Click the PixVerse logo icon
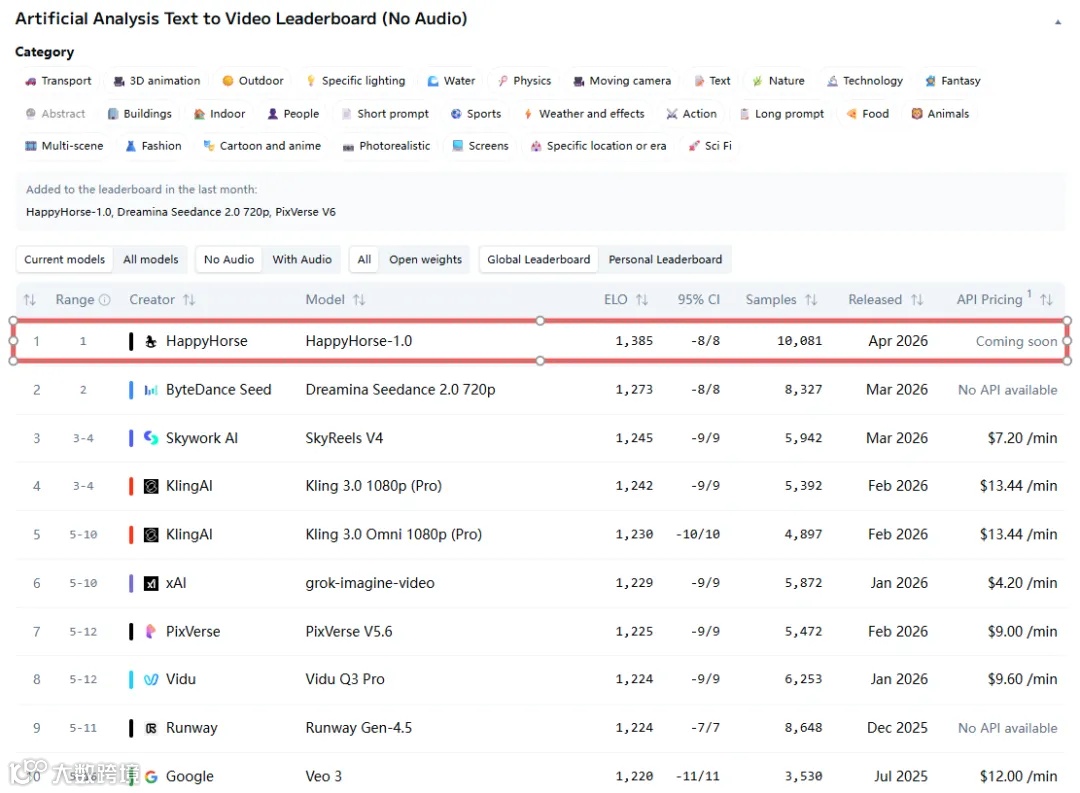The width and height of the screenshot is (1080, 793). [151, 632]
